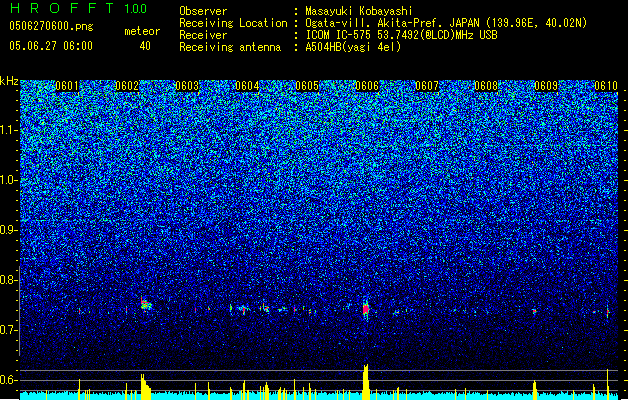Click the Receiver label

[203, 35]
